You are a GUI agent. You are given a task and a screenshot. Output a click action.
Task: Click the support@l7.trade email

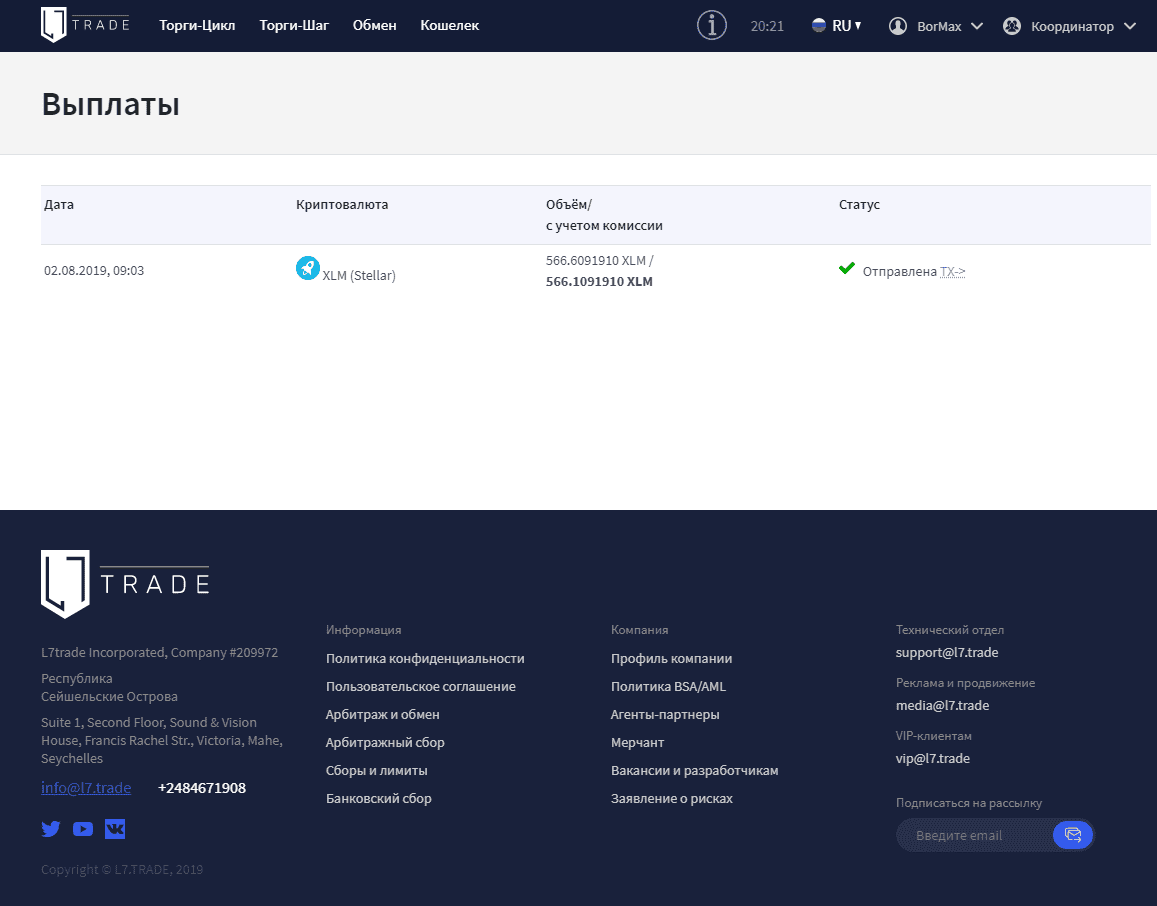(x=947, y=652)
